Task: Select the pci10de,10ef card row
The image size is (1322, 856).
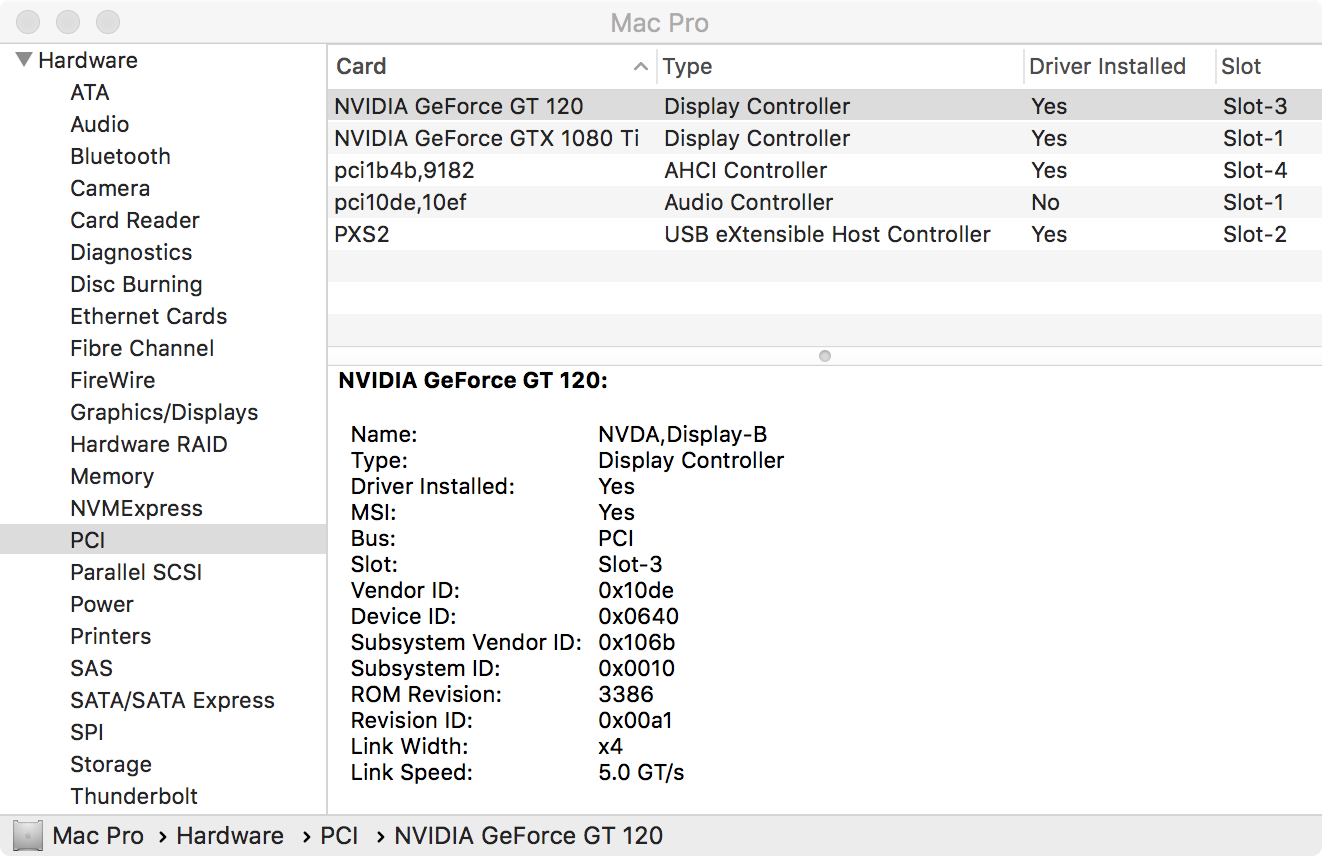Action: click(x=825, y=202)
